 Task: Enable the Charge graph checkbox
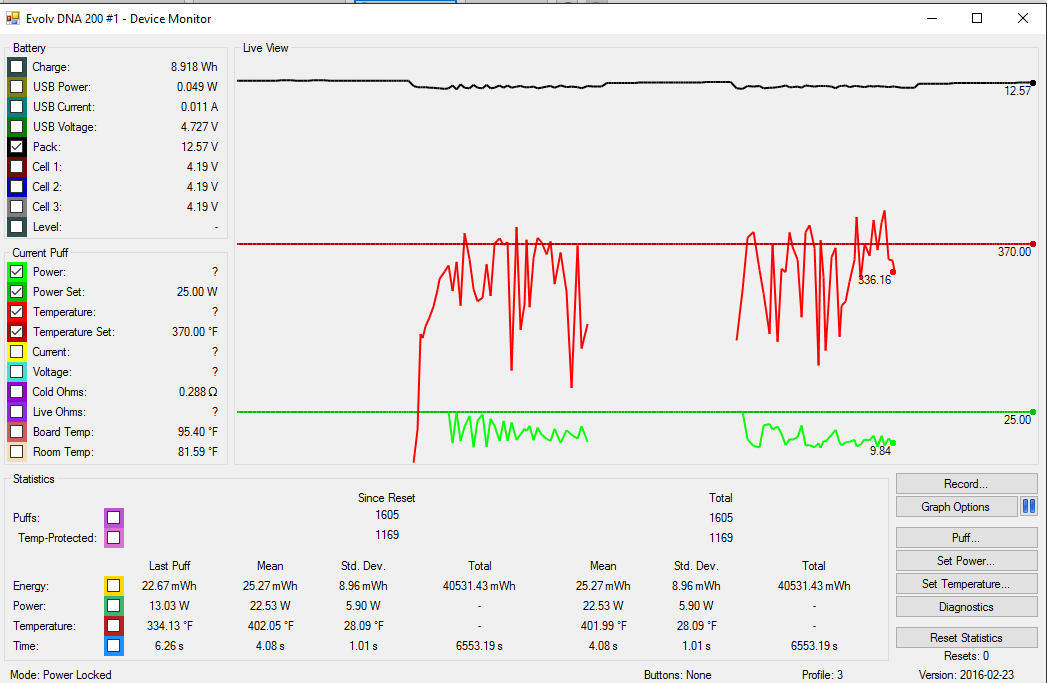(x=17, y=67)
